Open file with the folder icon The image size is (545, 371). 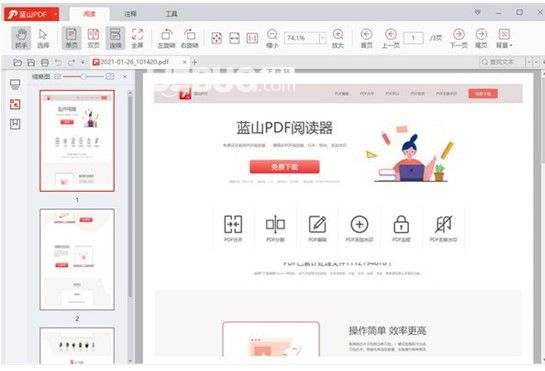pyautogui.click(x=17, y=62)
